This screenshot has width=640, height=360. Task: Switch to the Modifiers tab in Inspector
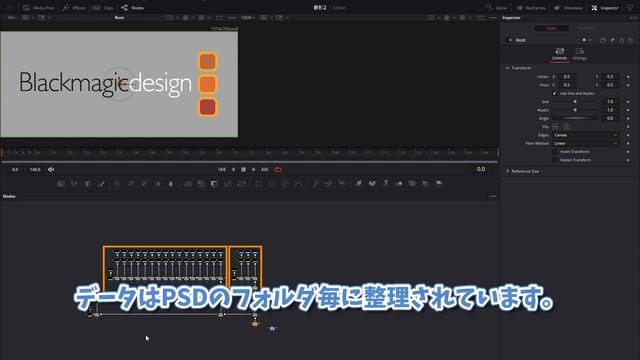tap(587, 28)
